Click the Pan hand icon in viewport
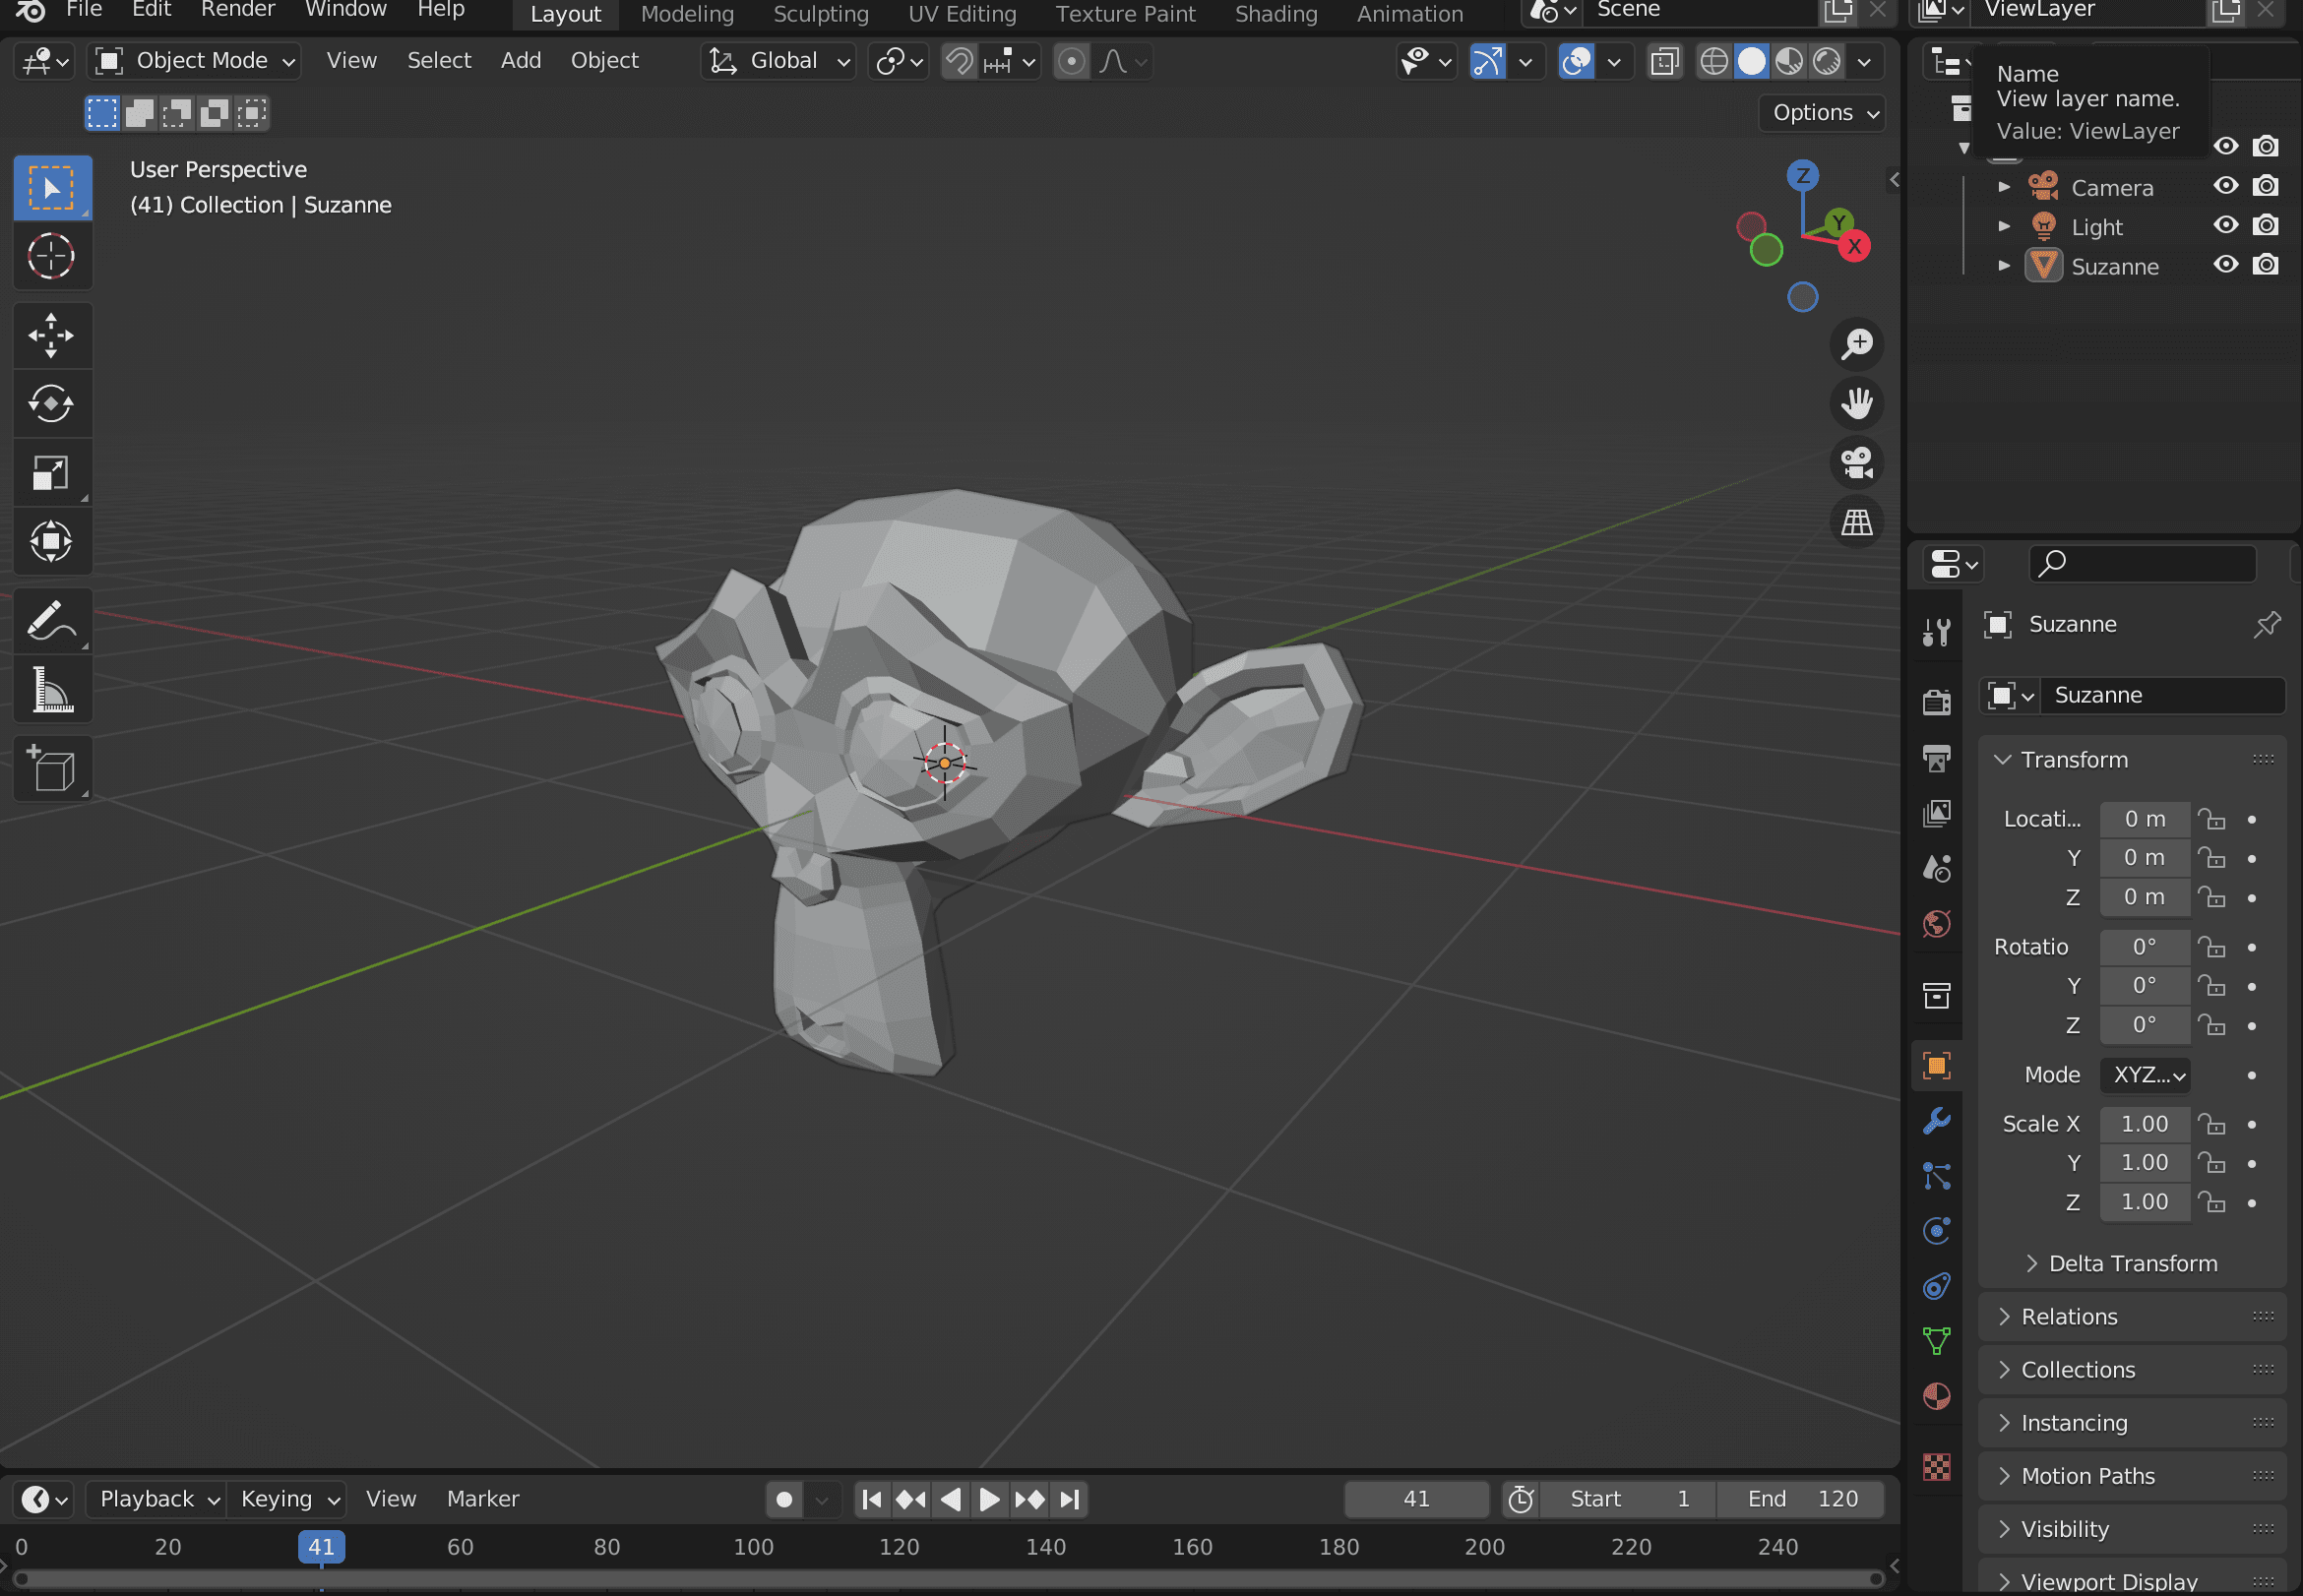 pos(1857,404)
